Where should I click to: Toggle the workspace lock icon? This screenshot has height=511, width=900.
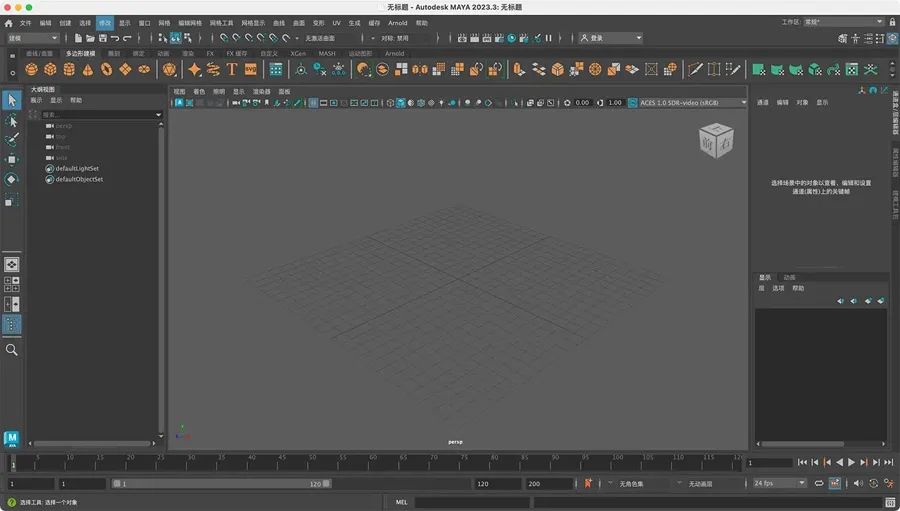(x=893, y=21)
